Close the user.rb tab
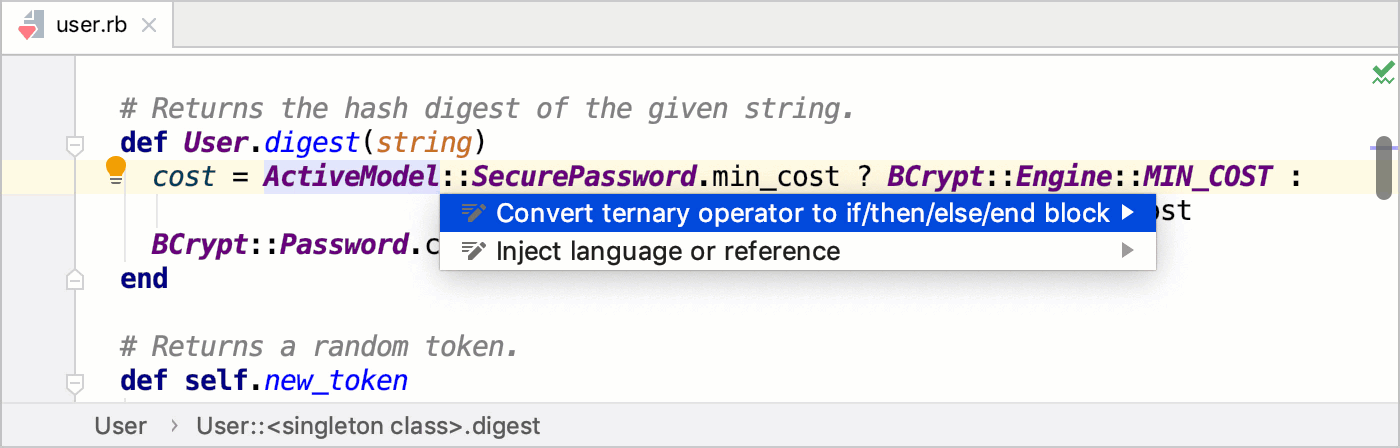The height and width of the screenshot is (448, 1400). 149,26
